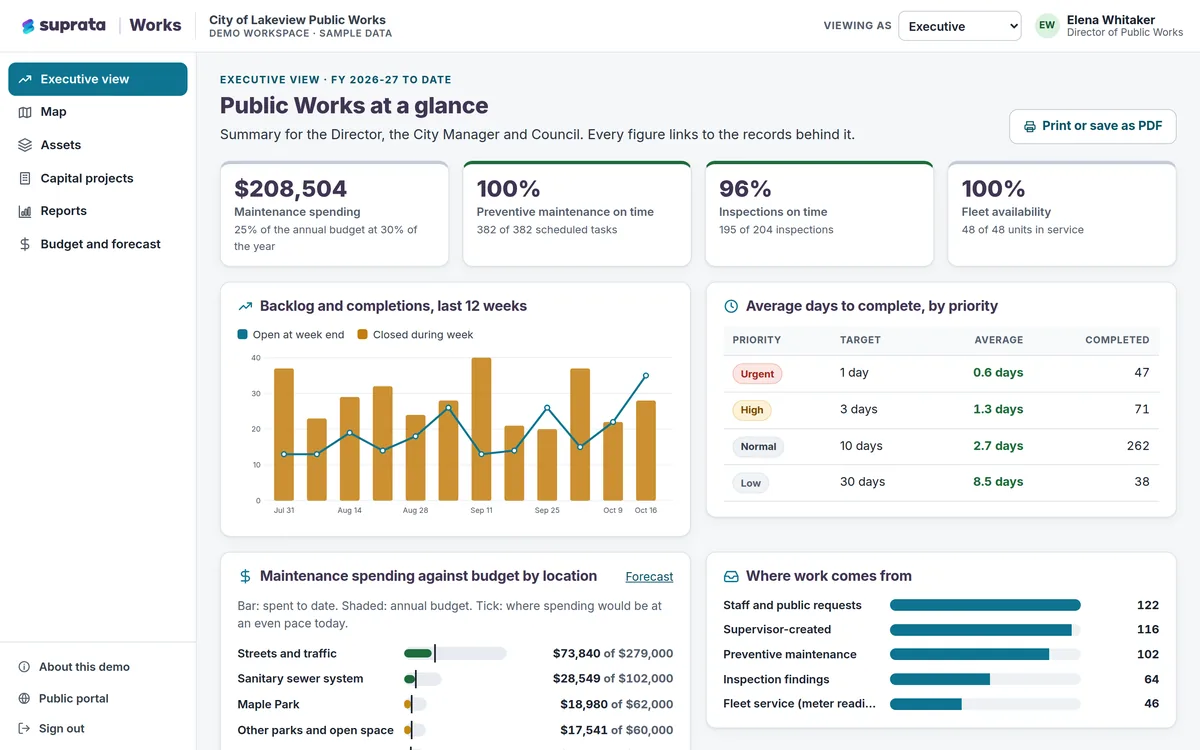The height and width of the screenshot is (750, 1200).
Task: Open the $208,504 Maintenance spending card
Action: 334,214
